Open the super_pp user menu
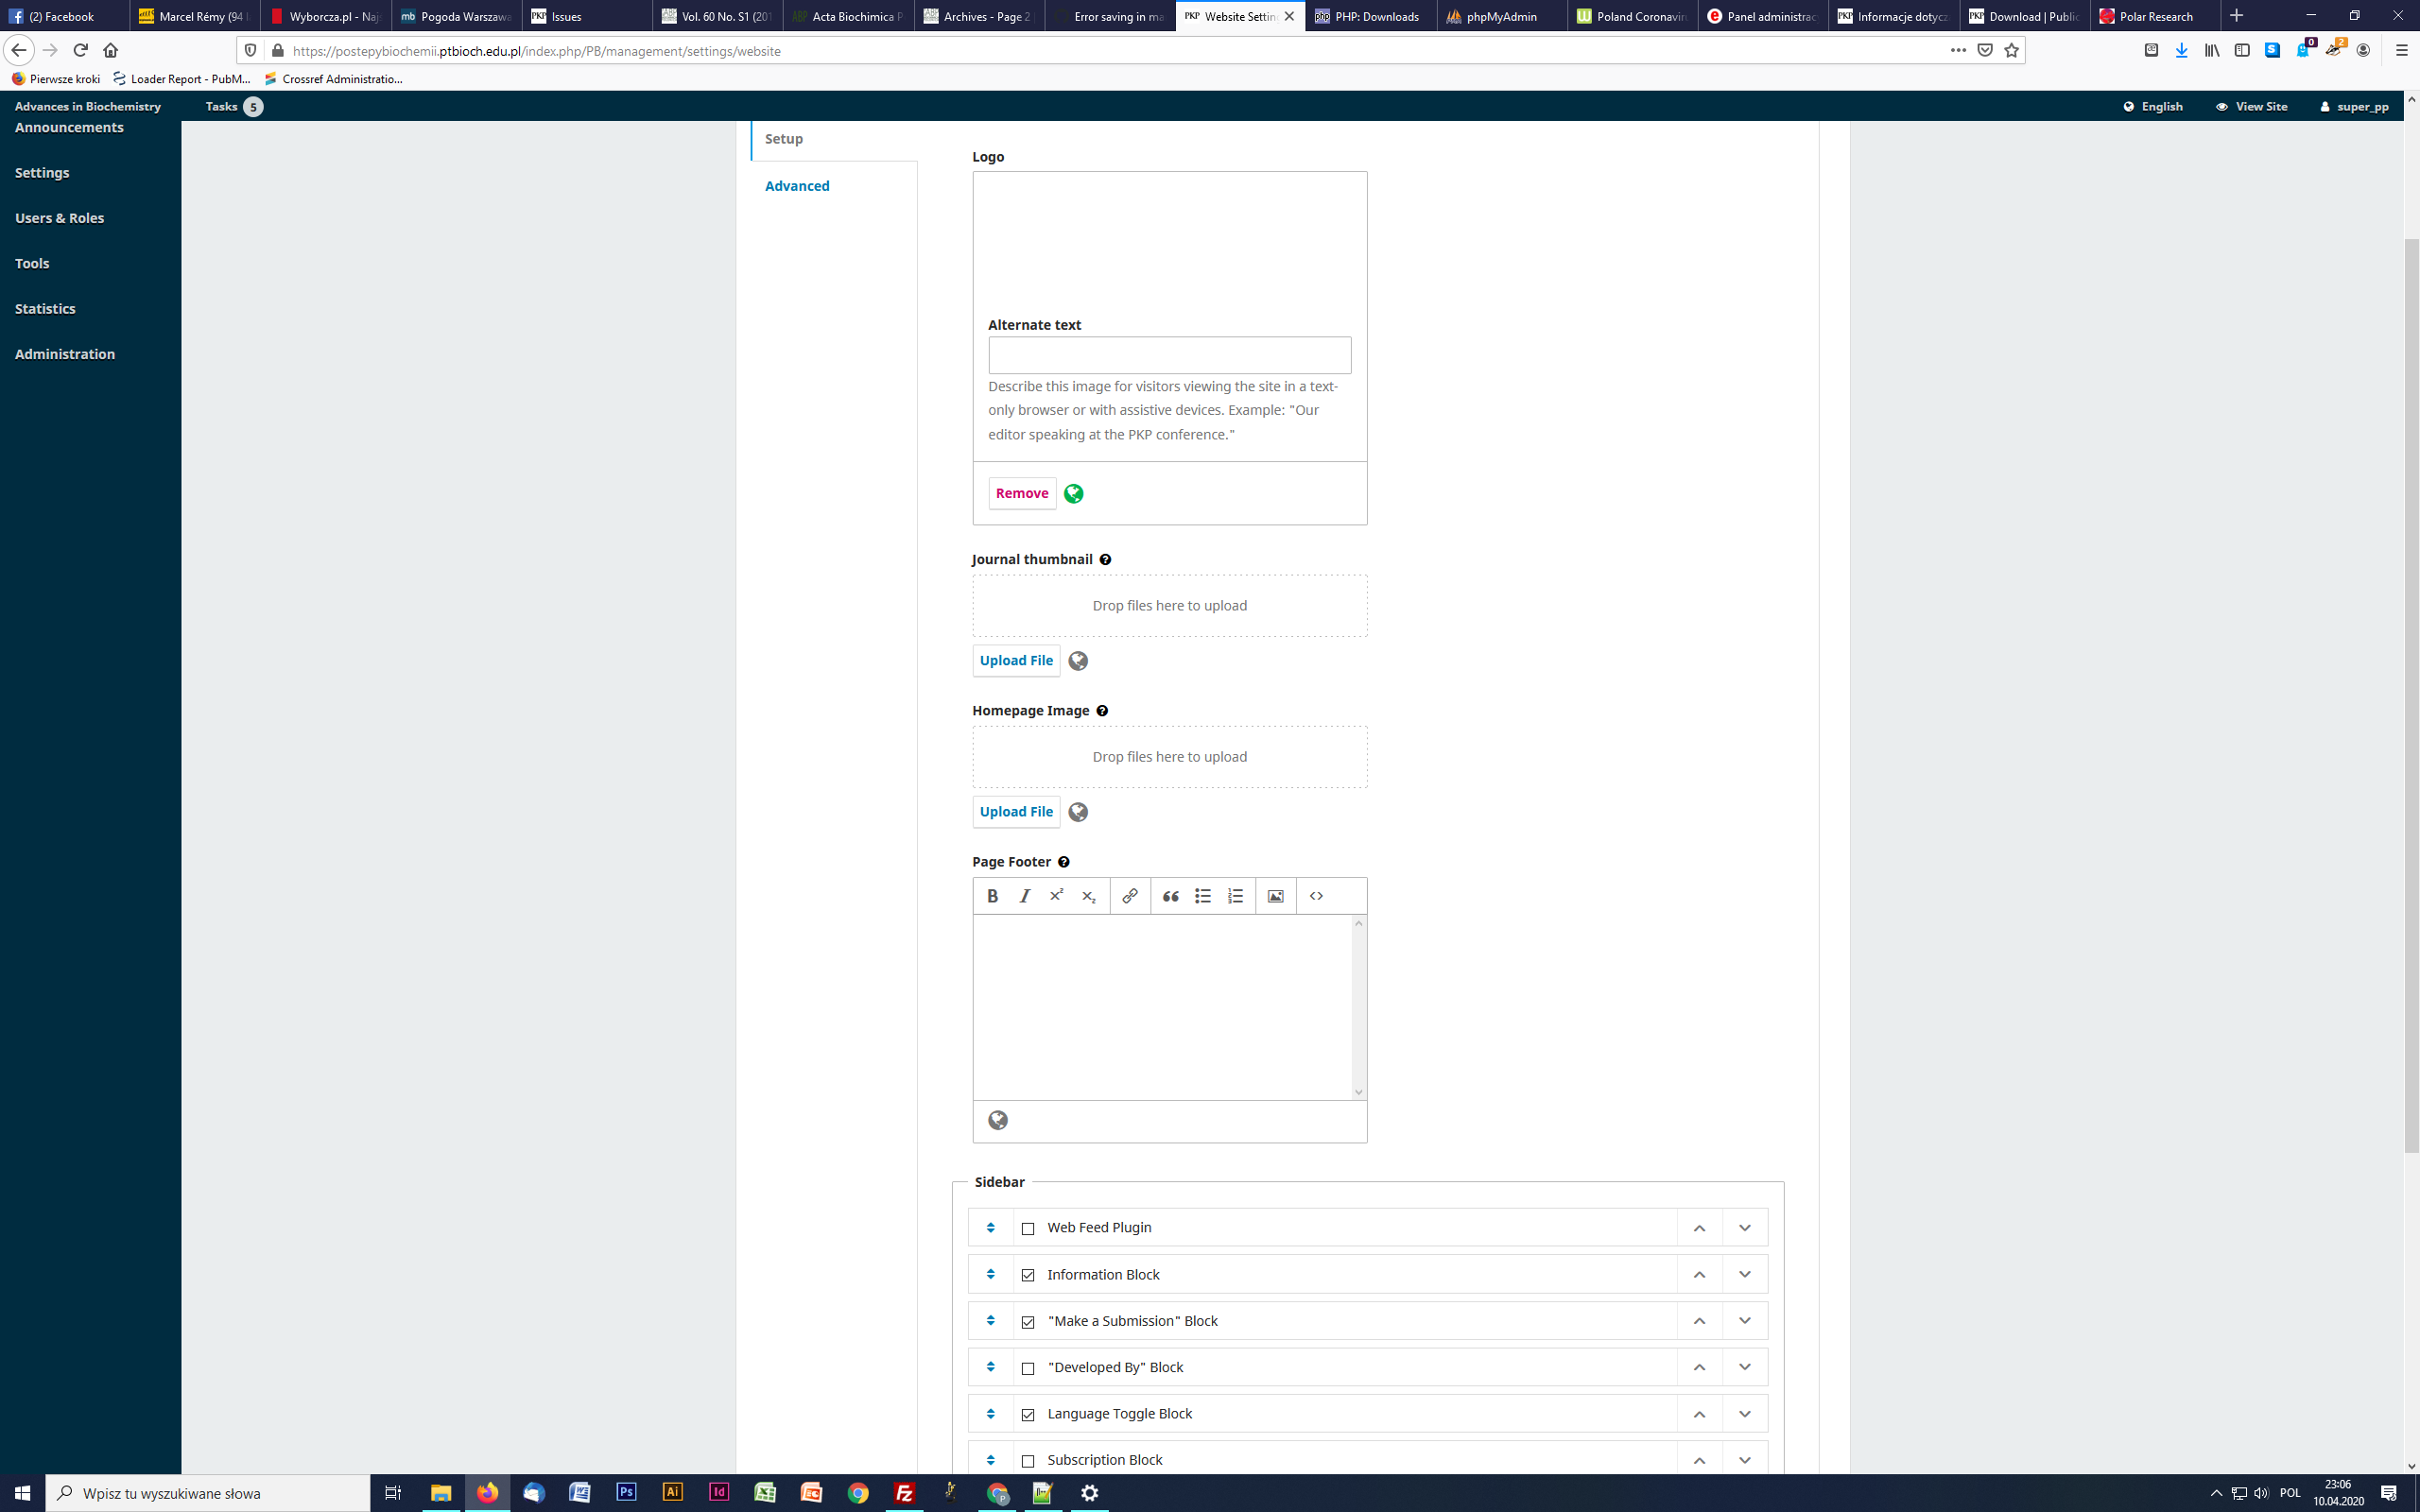Image resolution: width=2420 pixels, height=1512 pixels. click(x=2354, y=106)
